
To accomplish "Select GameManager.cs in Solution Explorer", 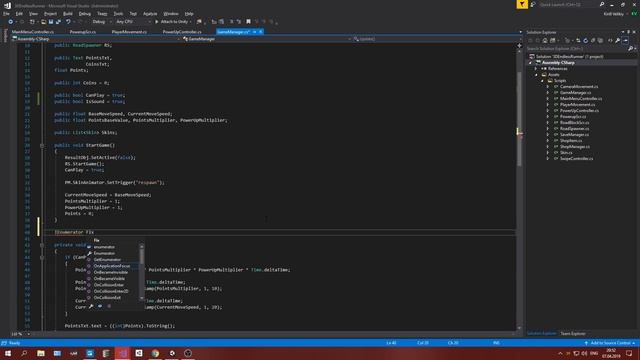I will point(575,93).
